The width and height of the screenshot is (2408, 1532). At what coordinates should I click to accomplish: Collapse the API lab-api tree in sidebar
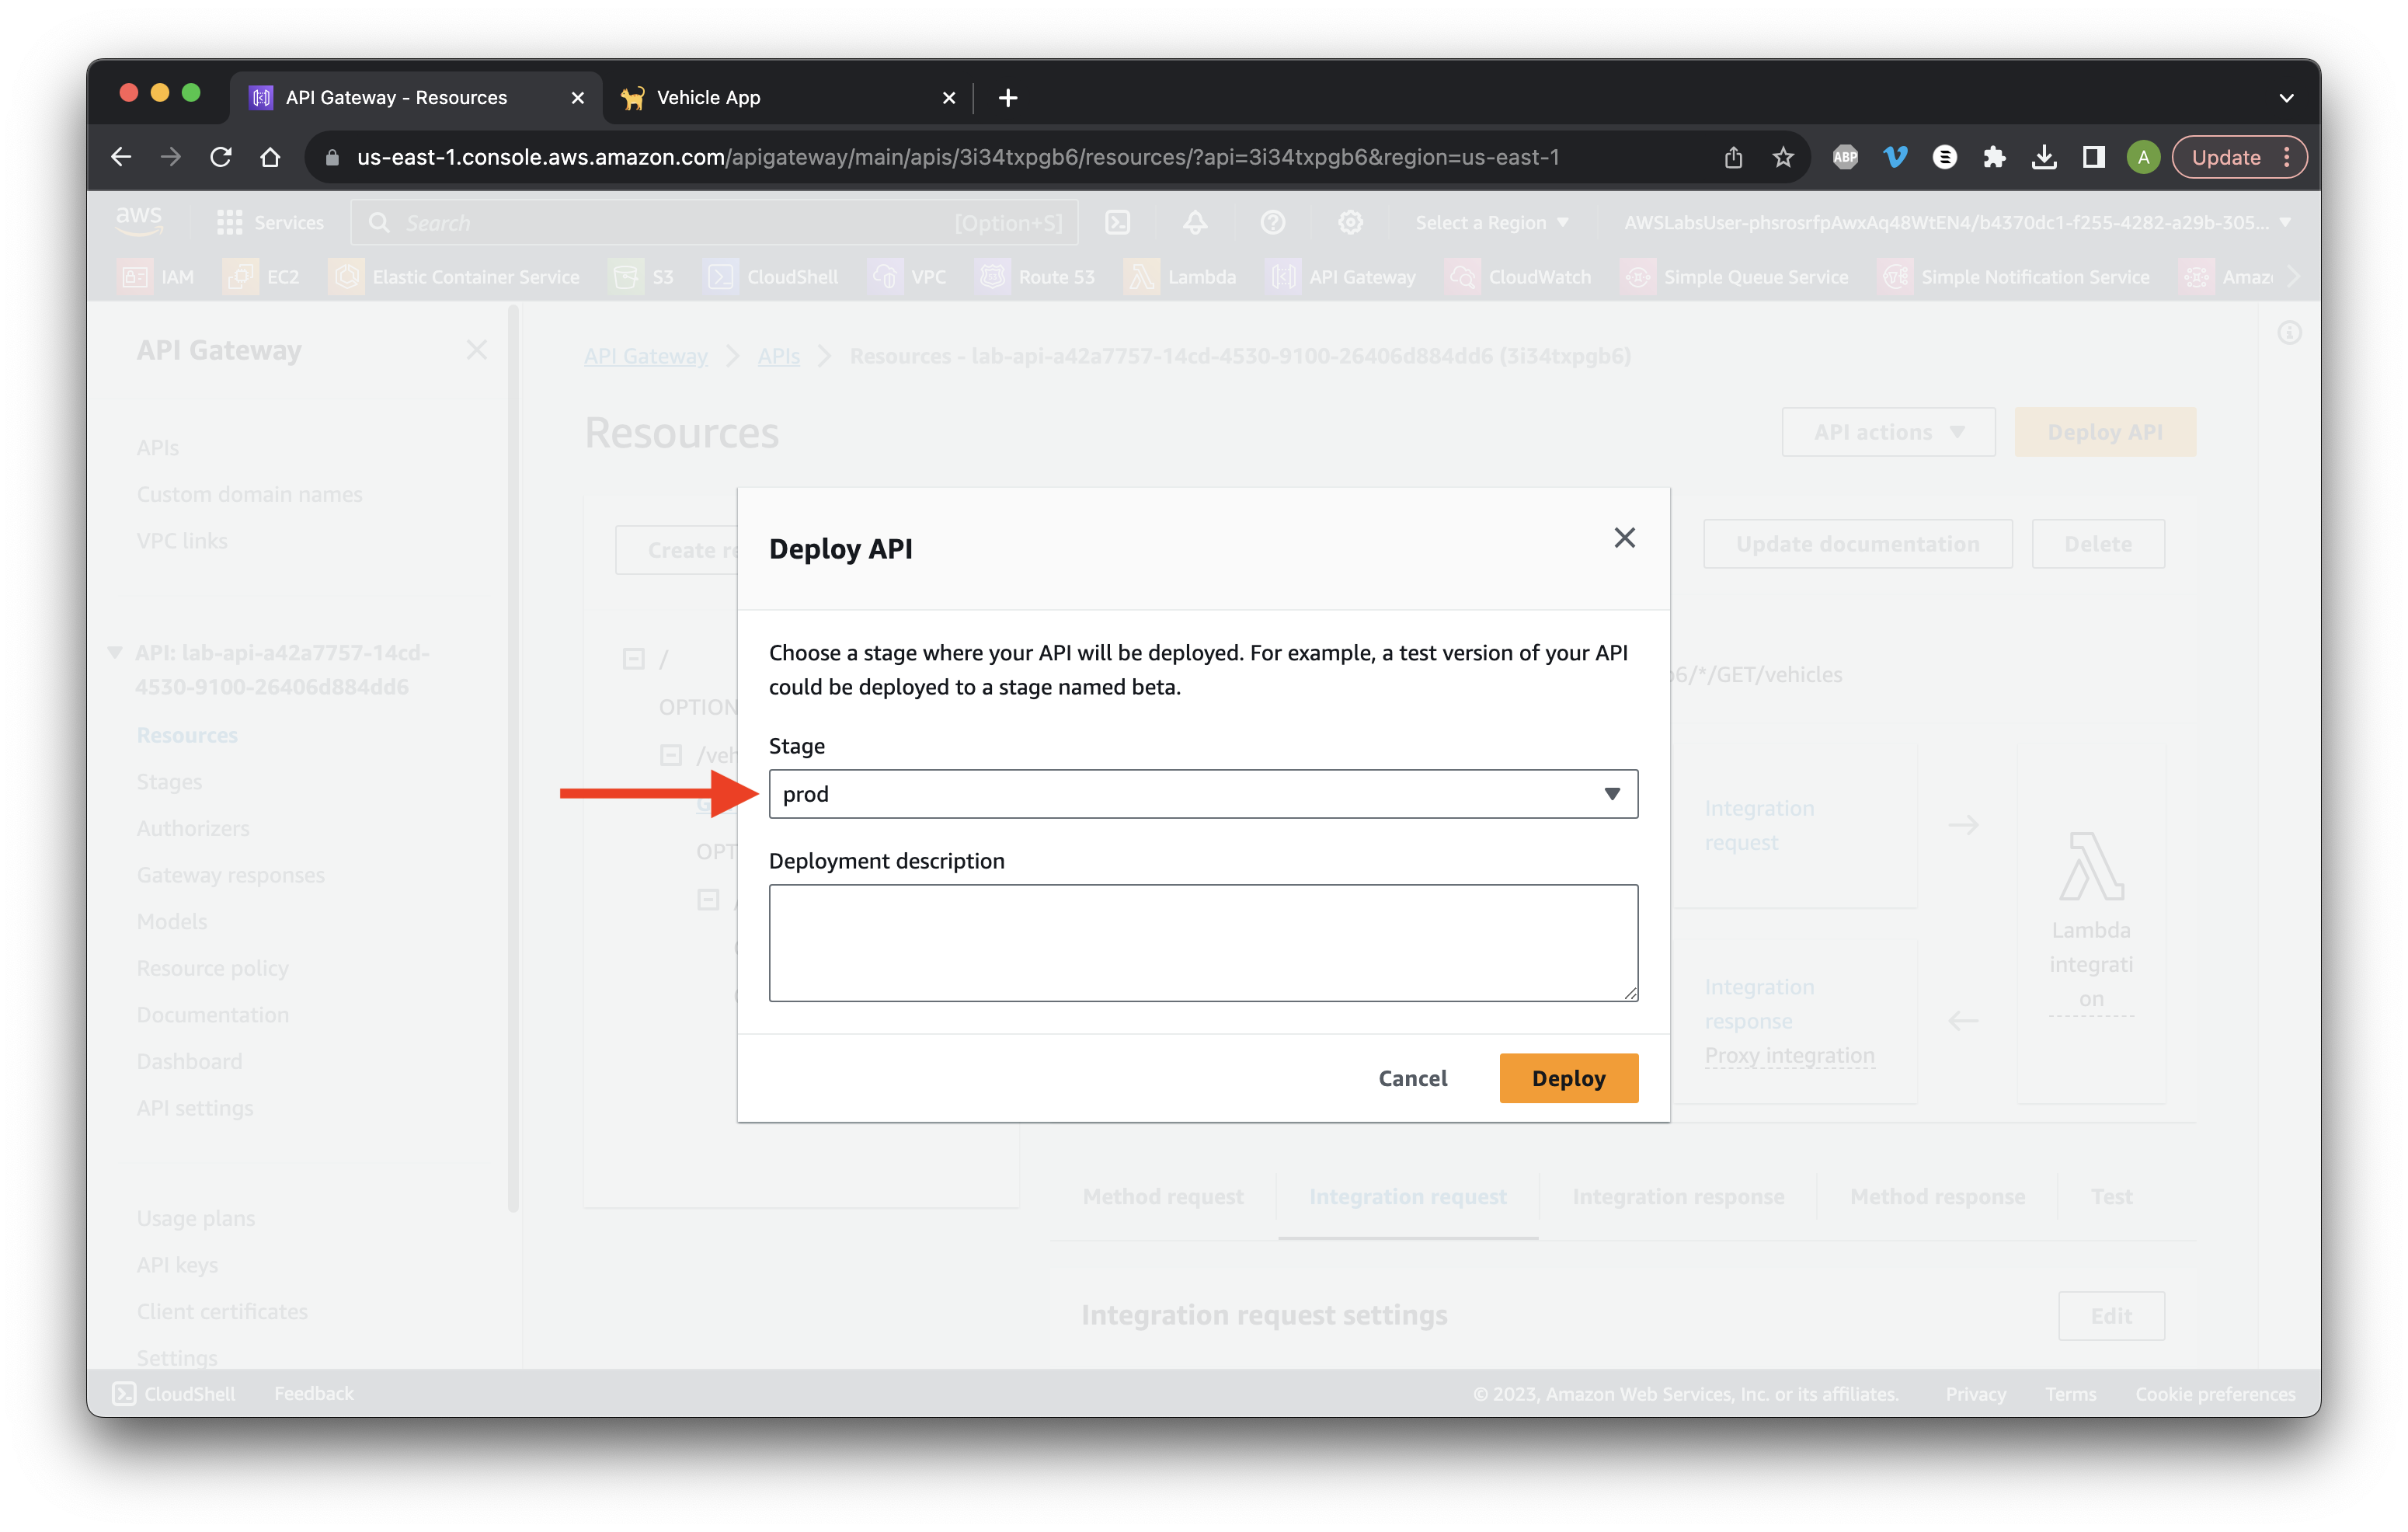(115, 653)
